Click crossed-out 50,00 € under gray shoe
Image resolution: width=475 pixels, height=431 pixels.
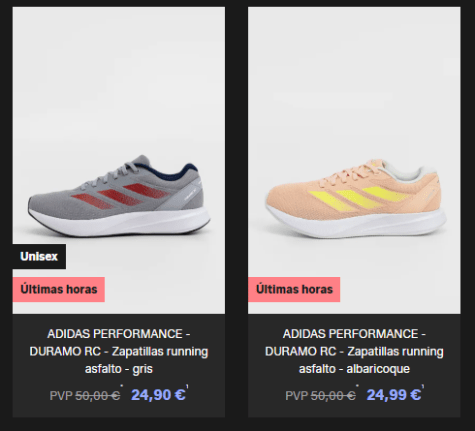click(98, 396)
